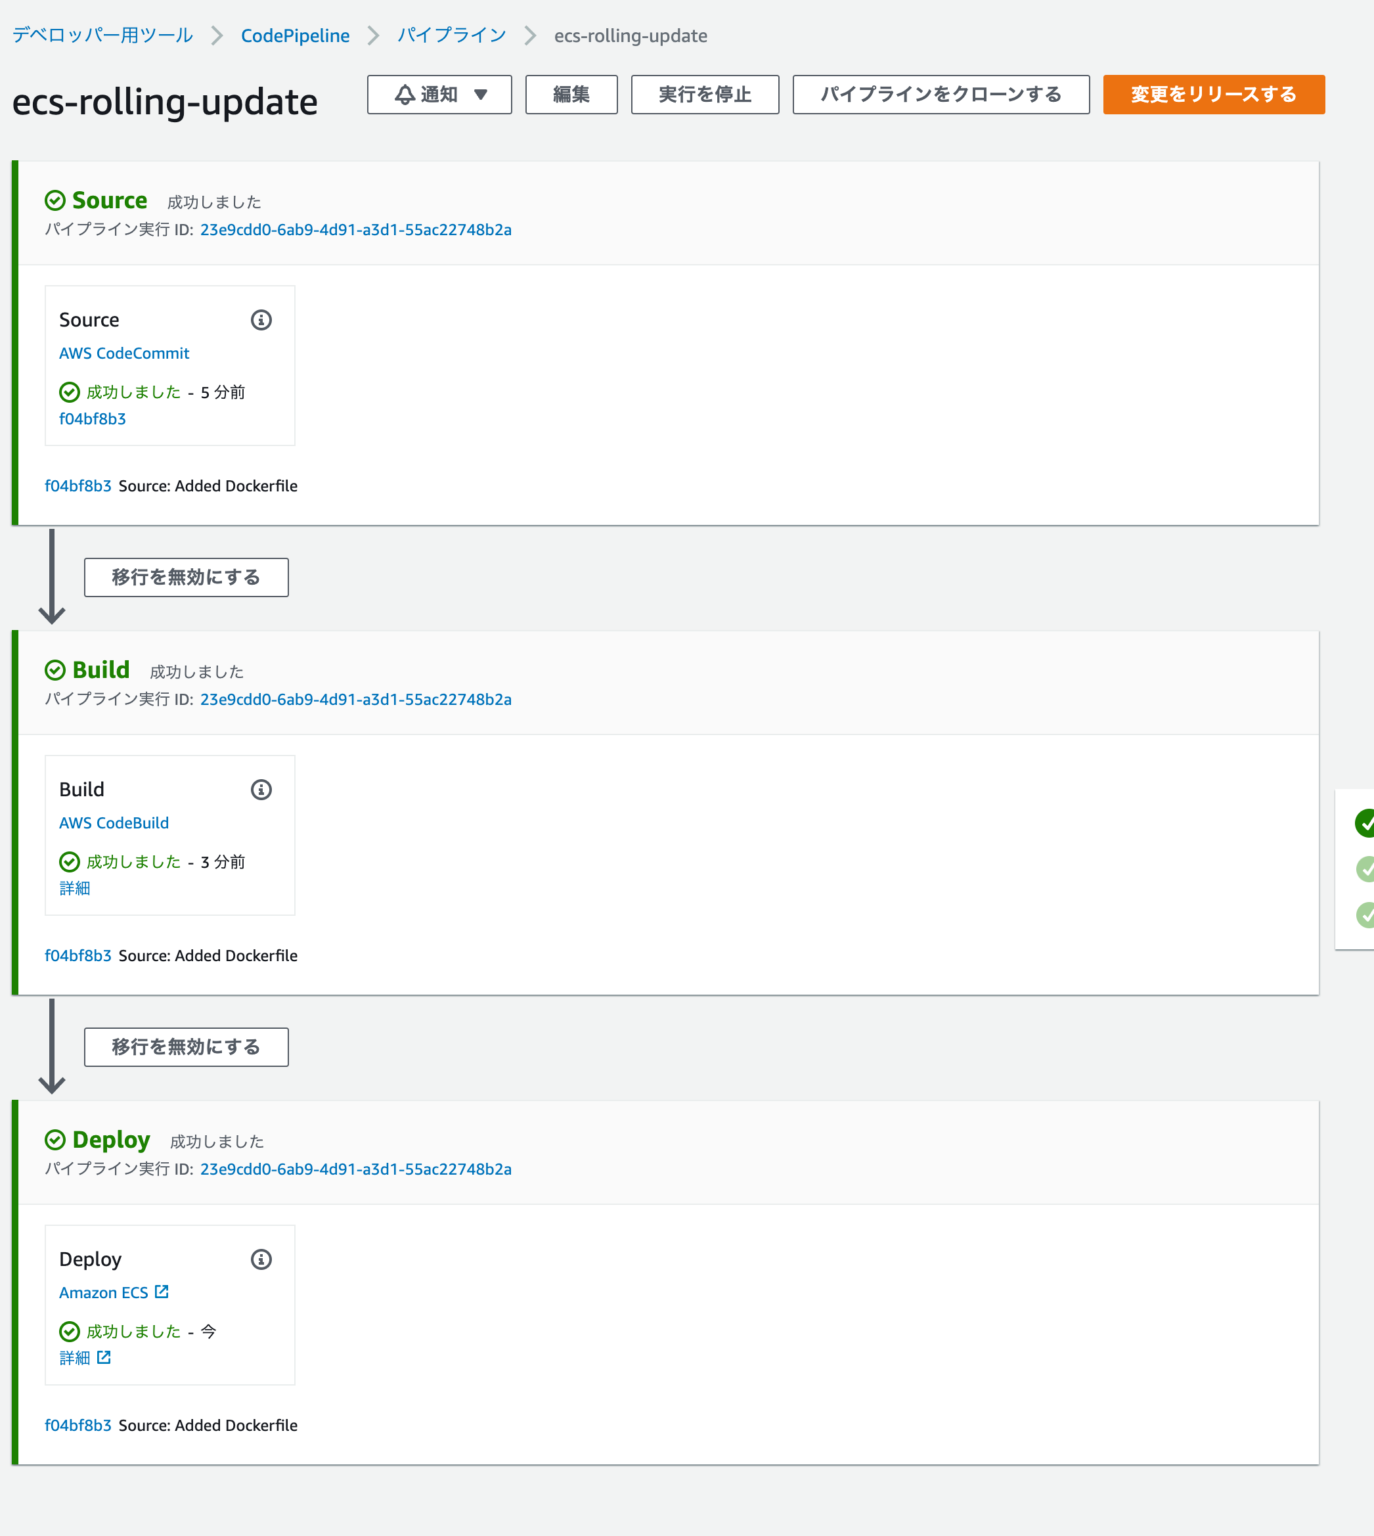Open 詳細 details link in the Build card
The width and height of the screenshot is (1374, 1536).
[75, 888]
